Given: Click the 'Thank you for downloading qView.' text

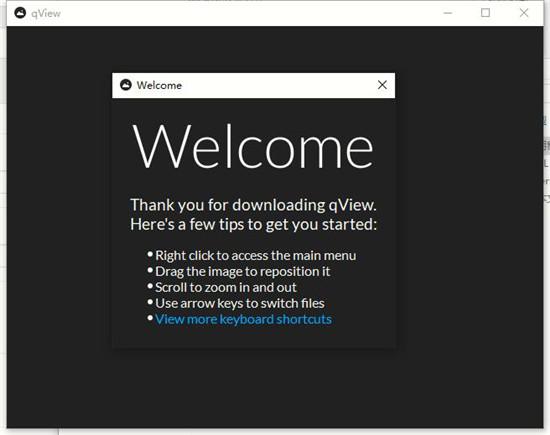Looking at the screenshot, I should [x=253, y=205].
